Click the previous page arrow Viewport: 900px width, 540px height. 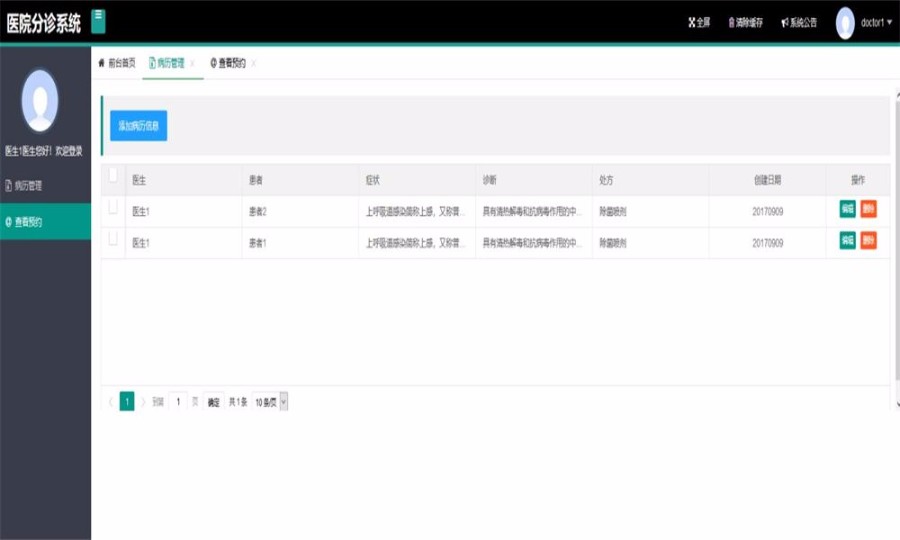click(x=111, y=402)
